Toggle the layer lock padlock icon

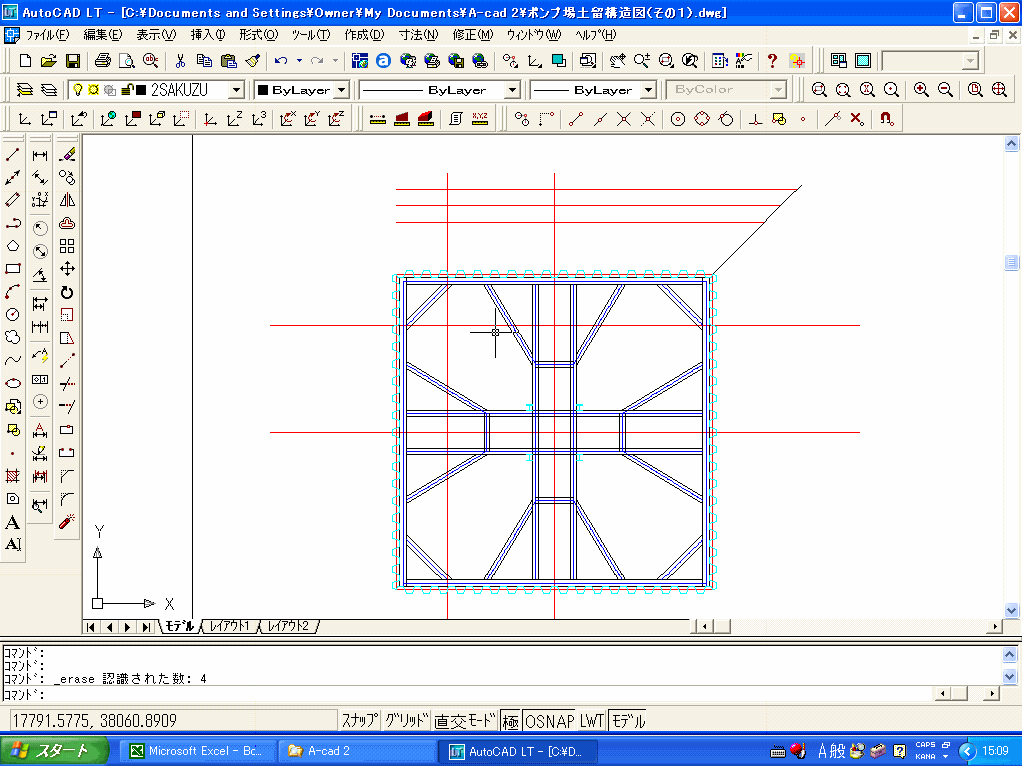128,89
